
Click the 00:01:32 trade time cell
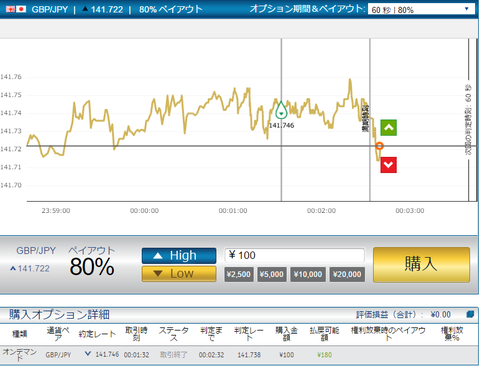tap(136, 355)
